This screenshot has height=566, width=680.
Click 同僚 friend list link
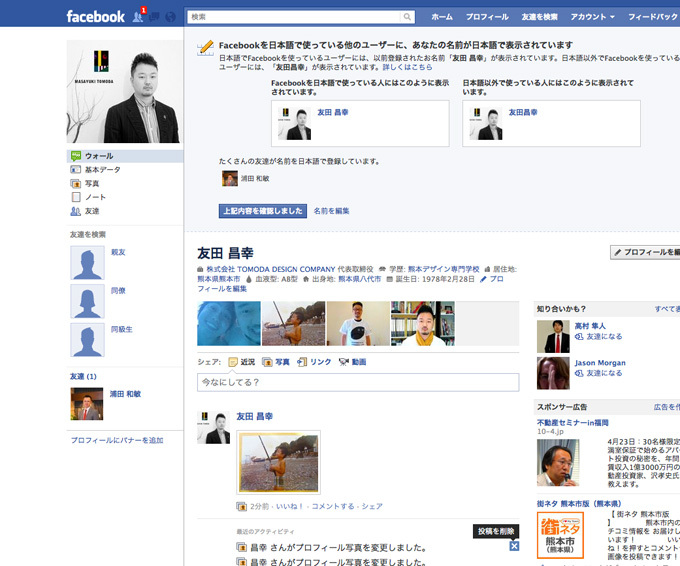click(x=118, y=291)
